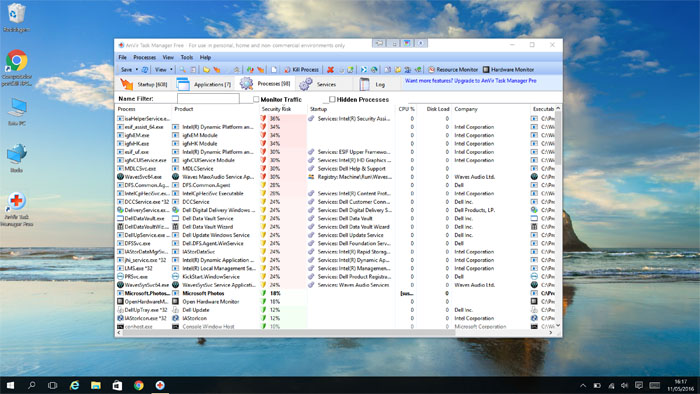
Task: Select the igfxEM.exe process row
Action: [335, 135]
